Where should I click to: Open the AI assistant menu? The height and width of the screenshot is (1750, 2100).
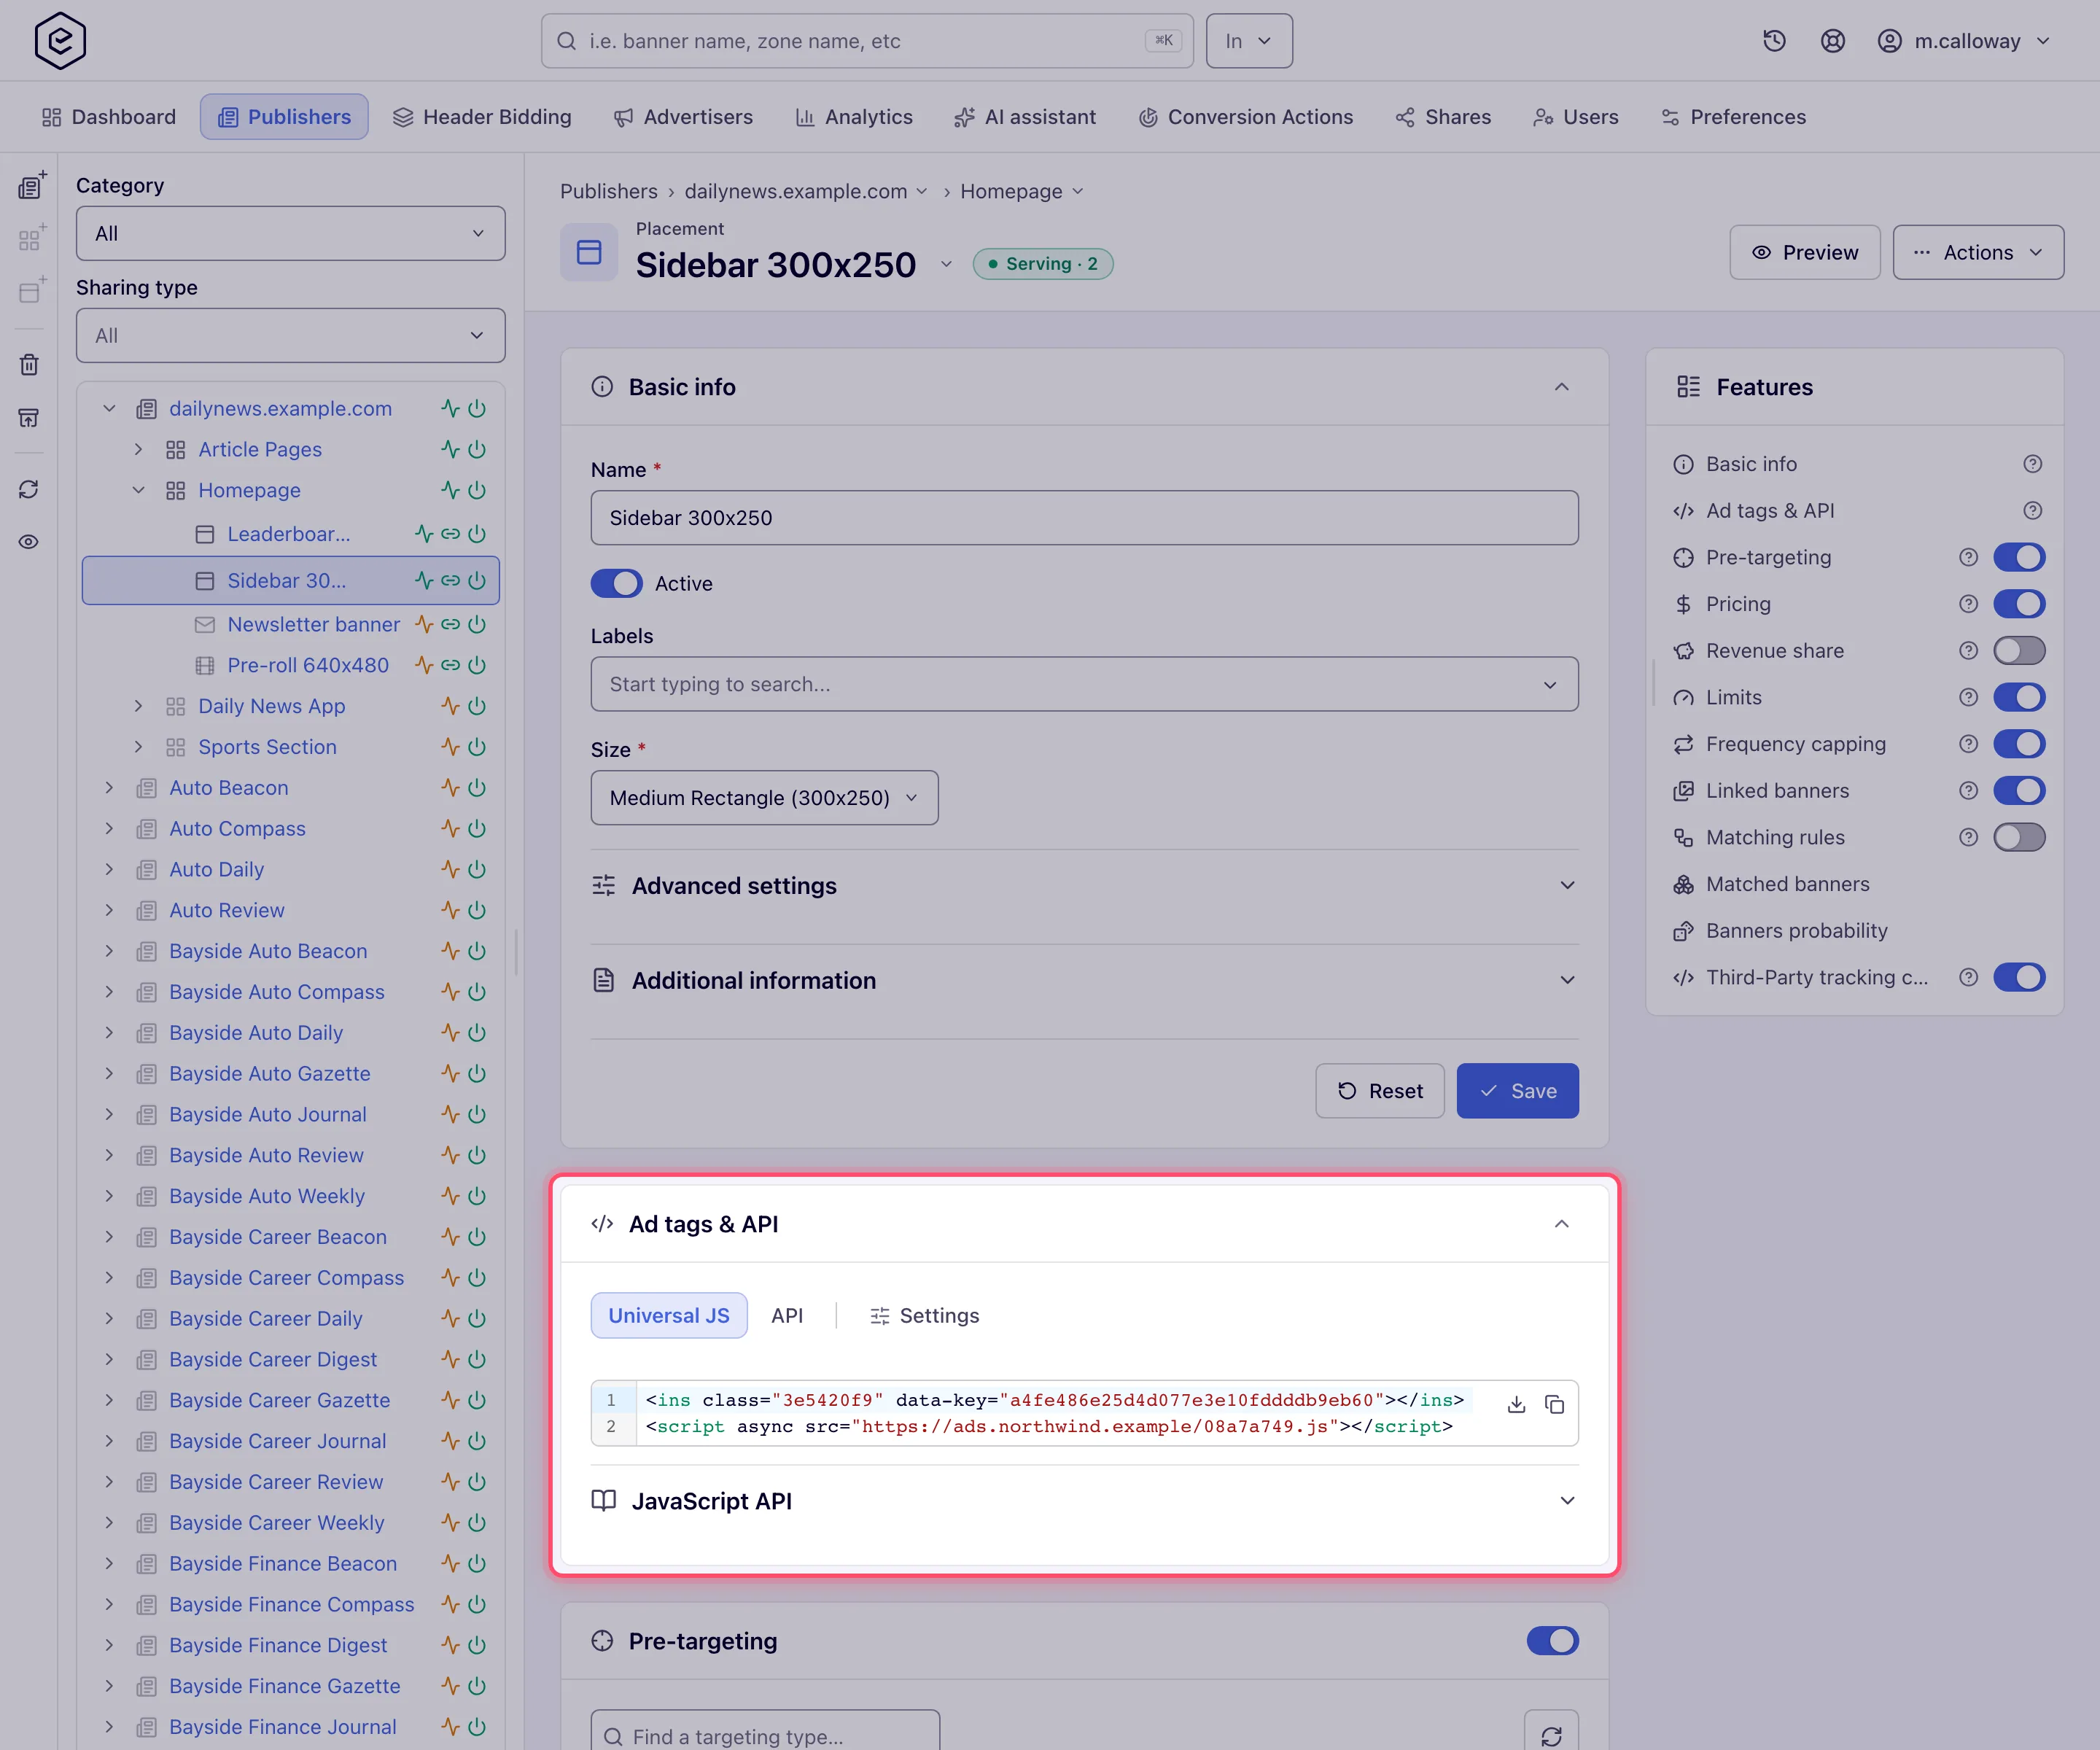(1025, 117)
